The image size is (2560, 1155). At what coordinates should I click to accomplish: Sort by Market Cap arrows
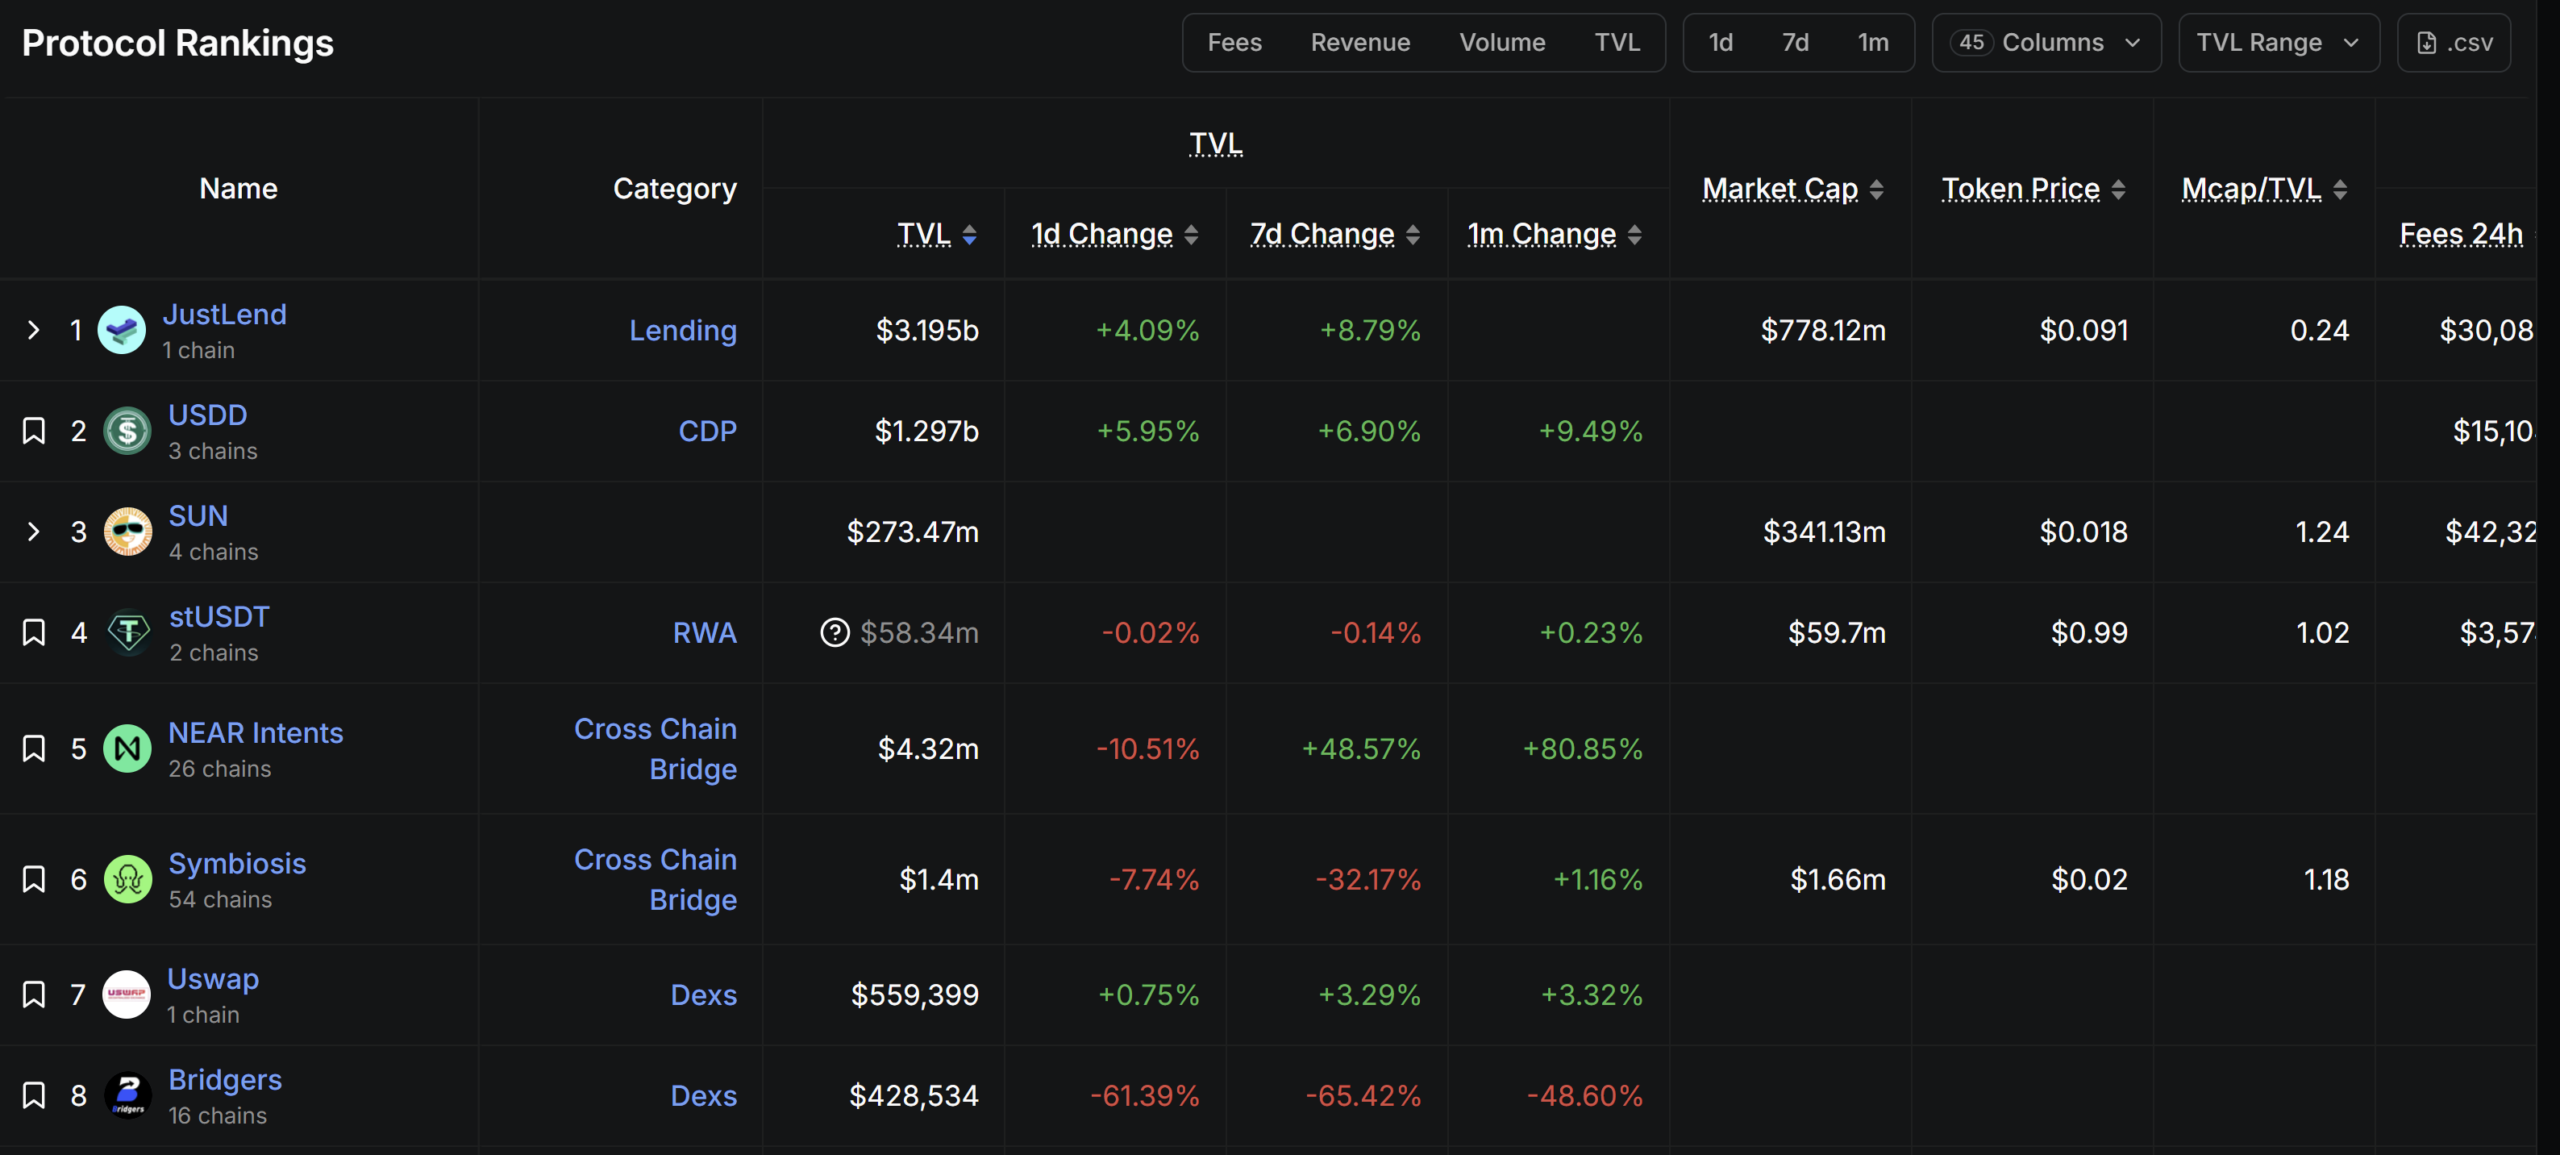point(1877,190)
